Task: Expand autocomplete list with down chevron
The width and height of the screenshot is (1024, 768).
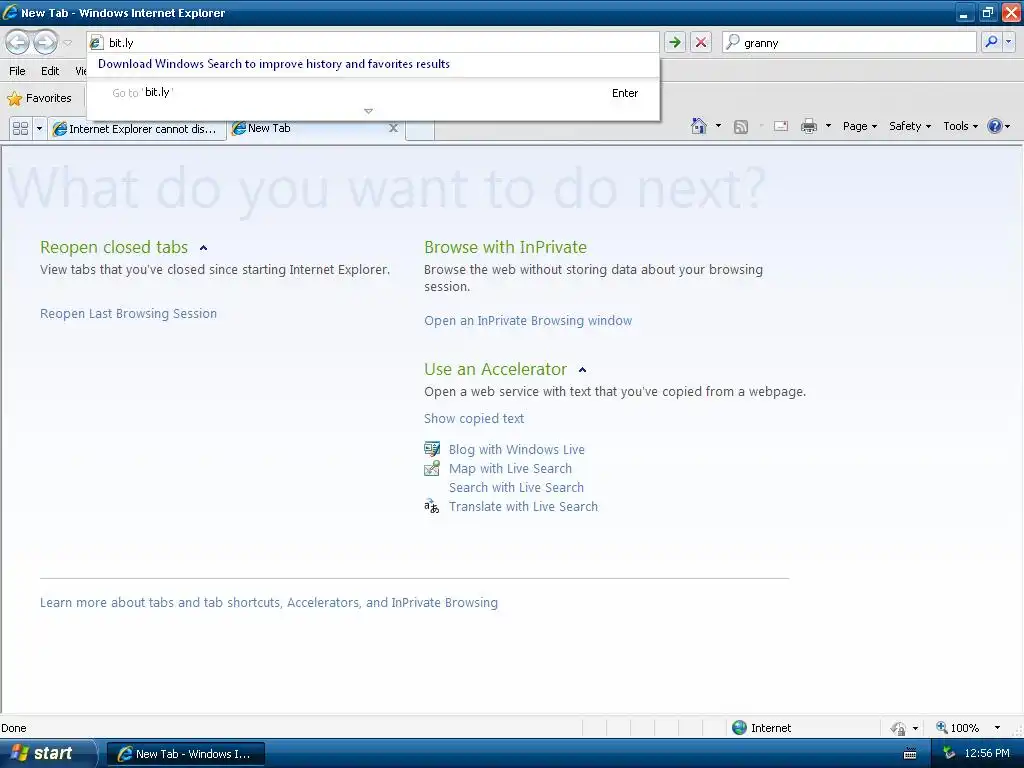Action: [368, 111]
